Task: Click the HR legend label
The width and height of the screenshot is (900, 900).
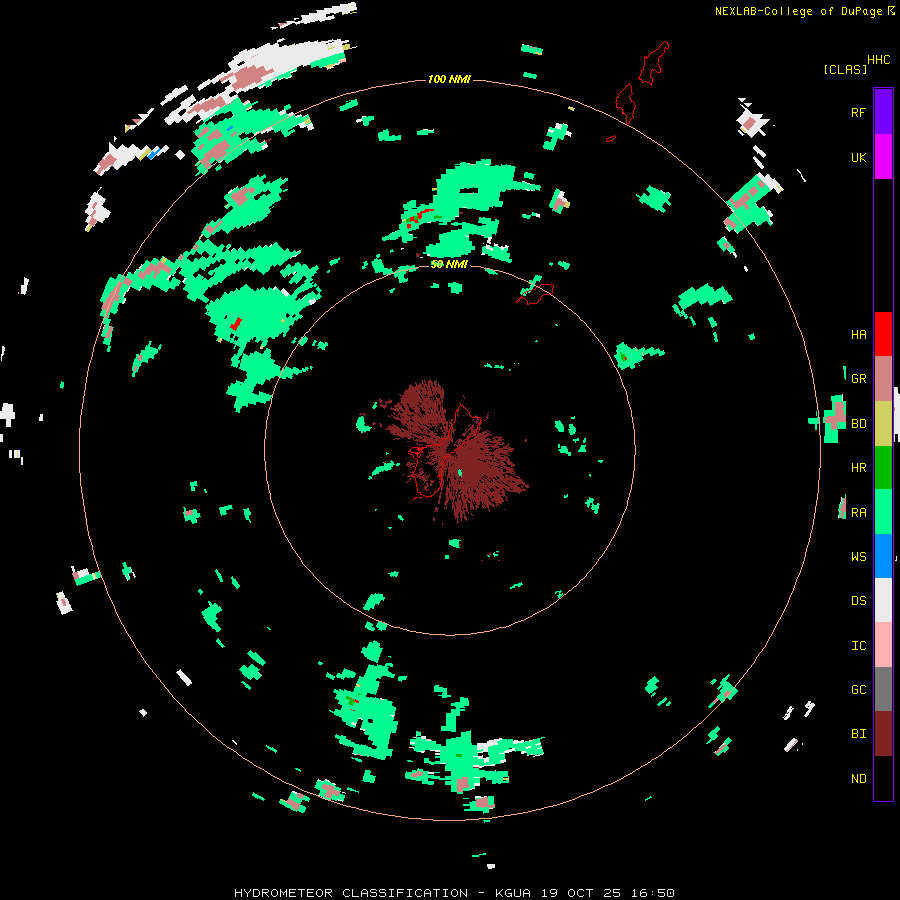Action: tap(858, 468)
